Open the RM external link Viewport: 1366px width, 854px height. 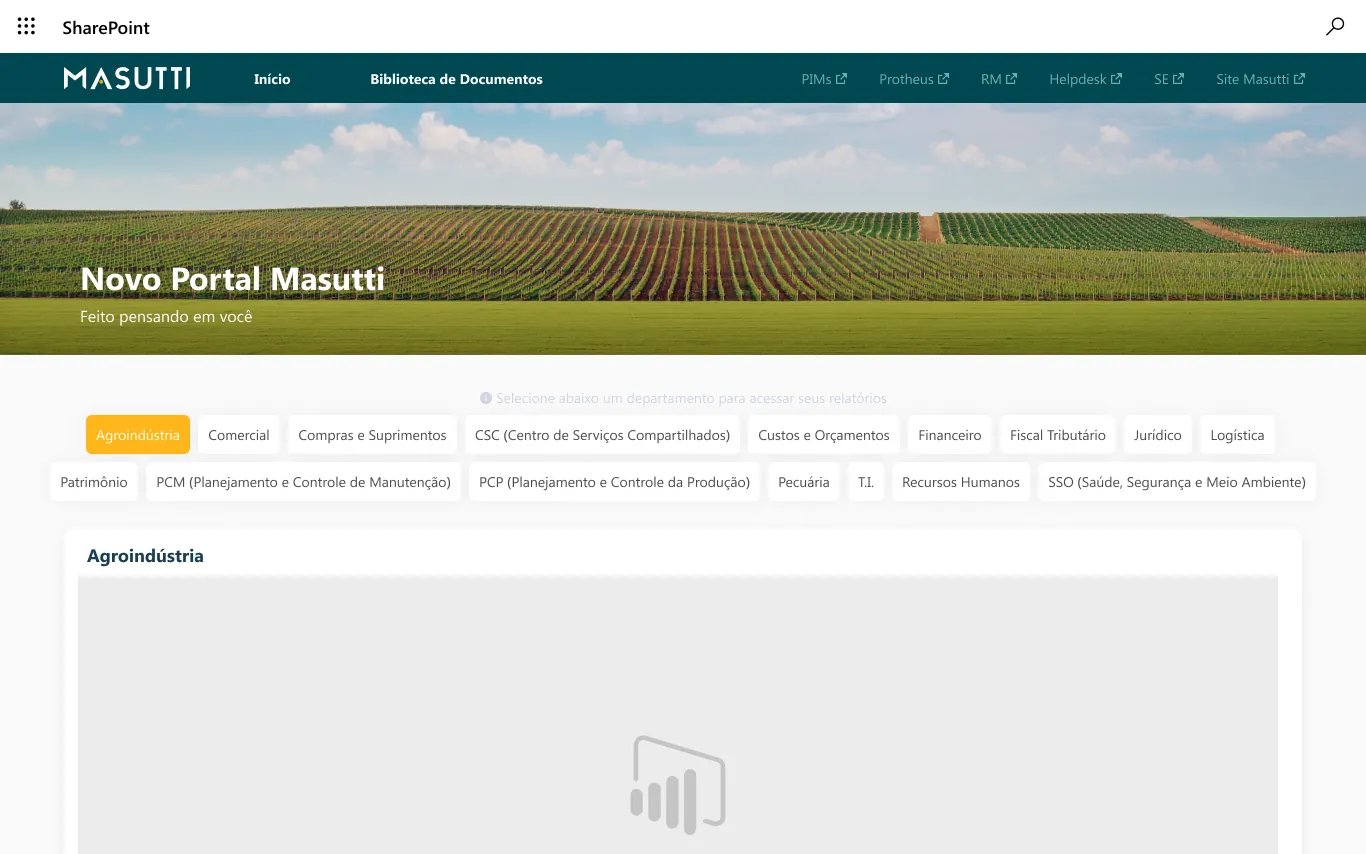click(999, 79)
